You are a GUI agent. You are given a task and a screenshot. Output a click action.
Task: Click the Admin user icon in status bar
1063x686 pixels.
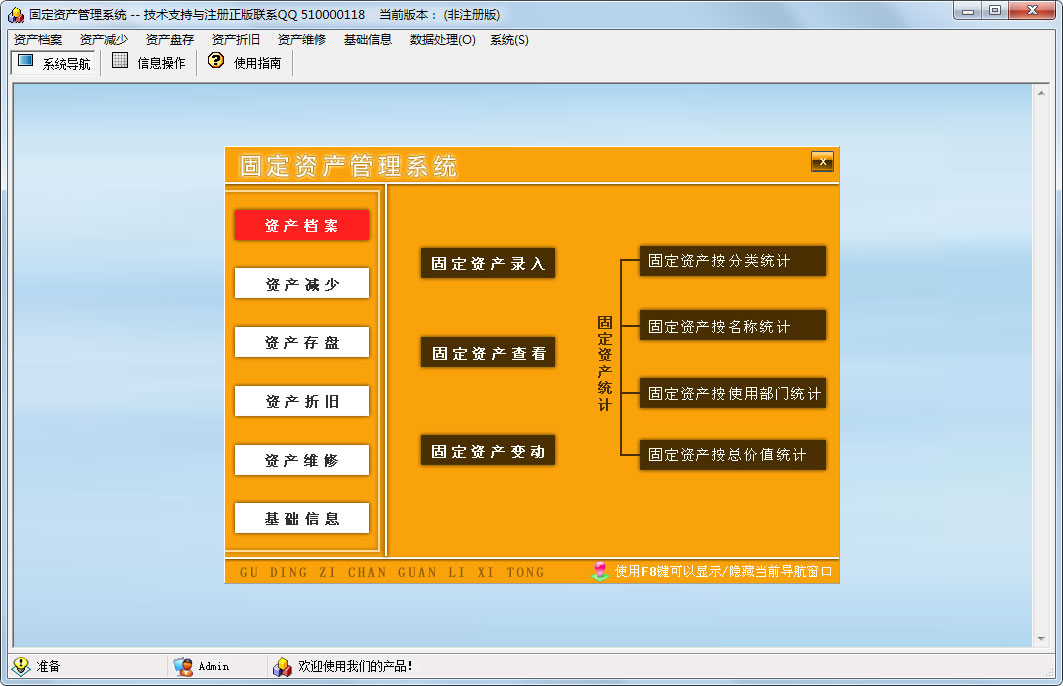click(183, 666)
